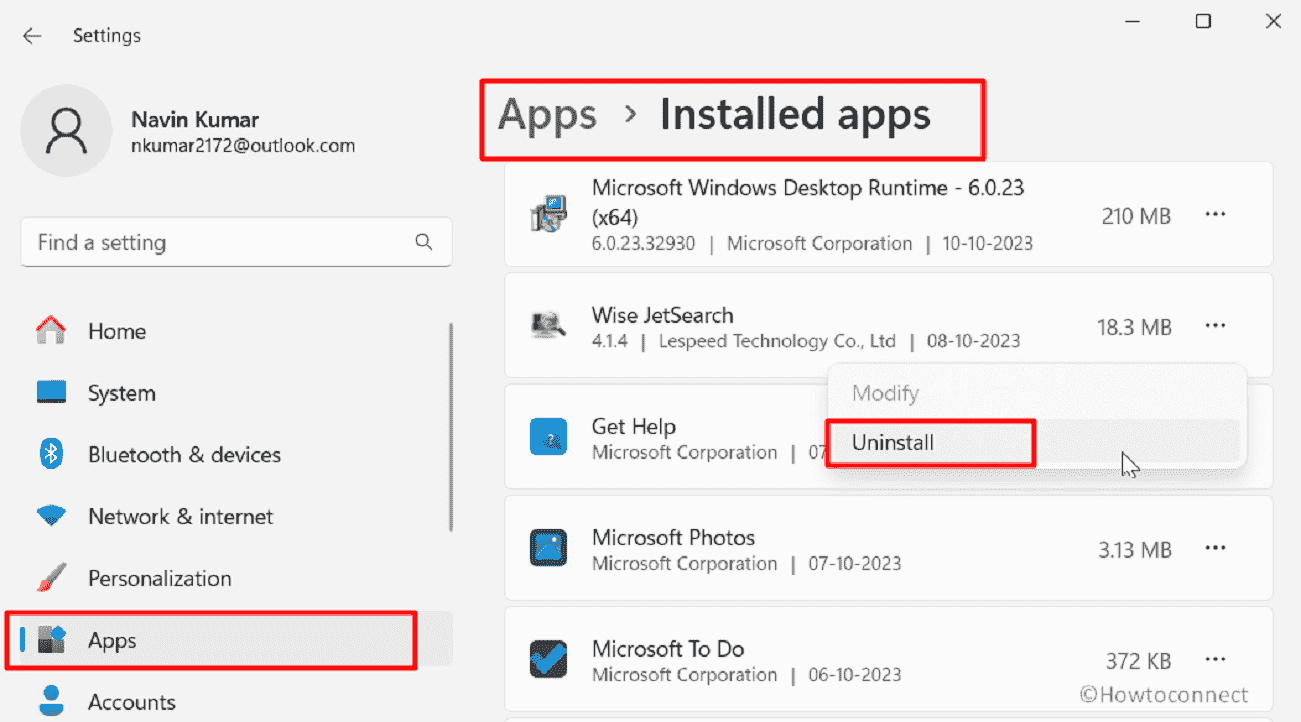Click the Get Help app icon

tap(548, 438)
